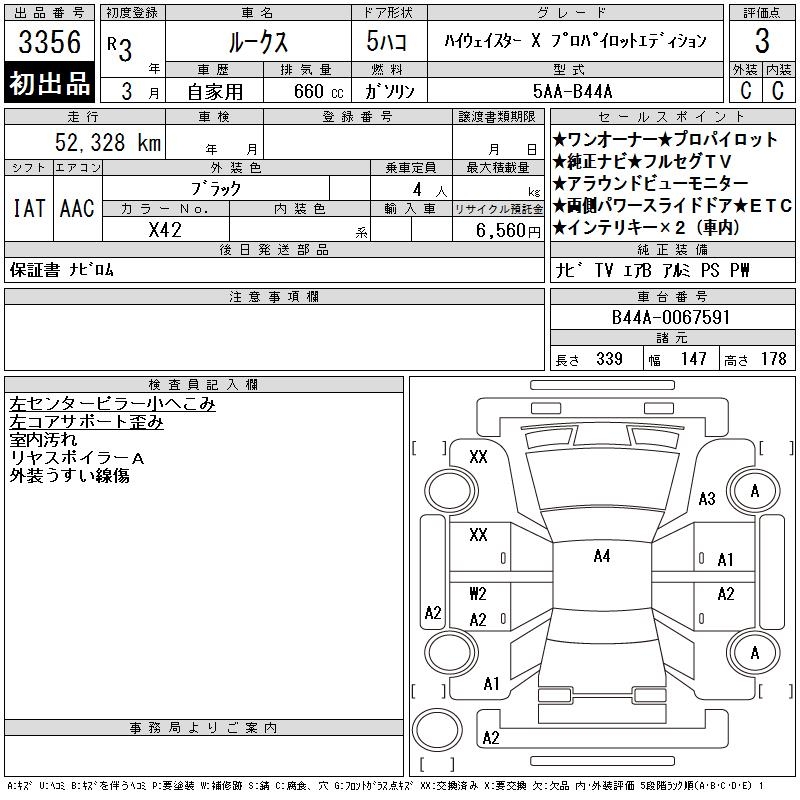Open the underlined 左コアサポート歪み note
The width and height of the screenshot is (800, 800).
pyautogui.click(x=86, y=422)
